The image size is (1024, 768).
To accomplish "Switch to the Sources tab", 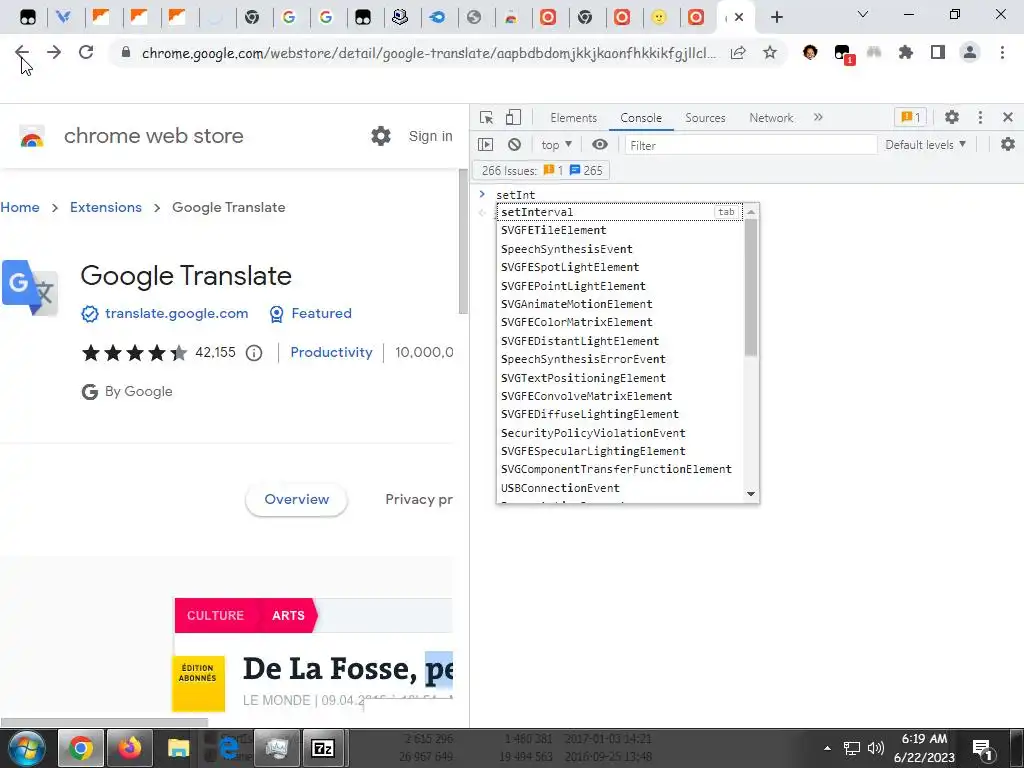I will coord(705,118).
